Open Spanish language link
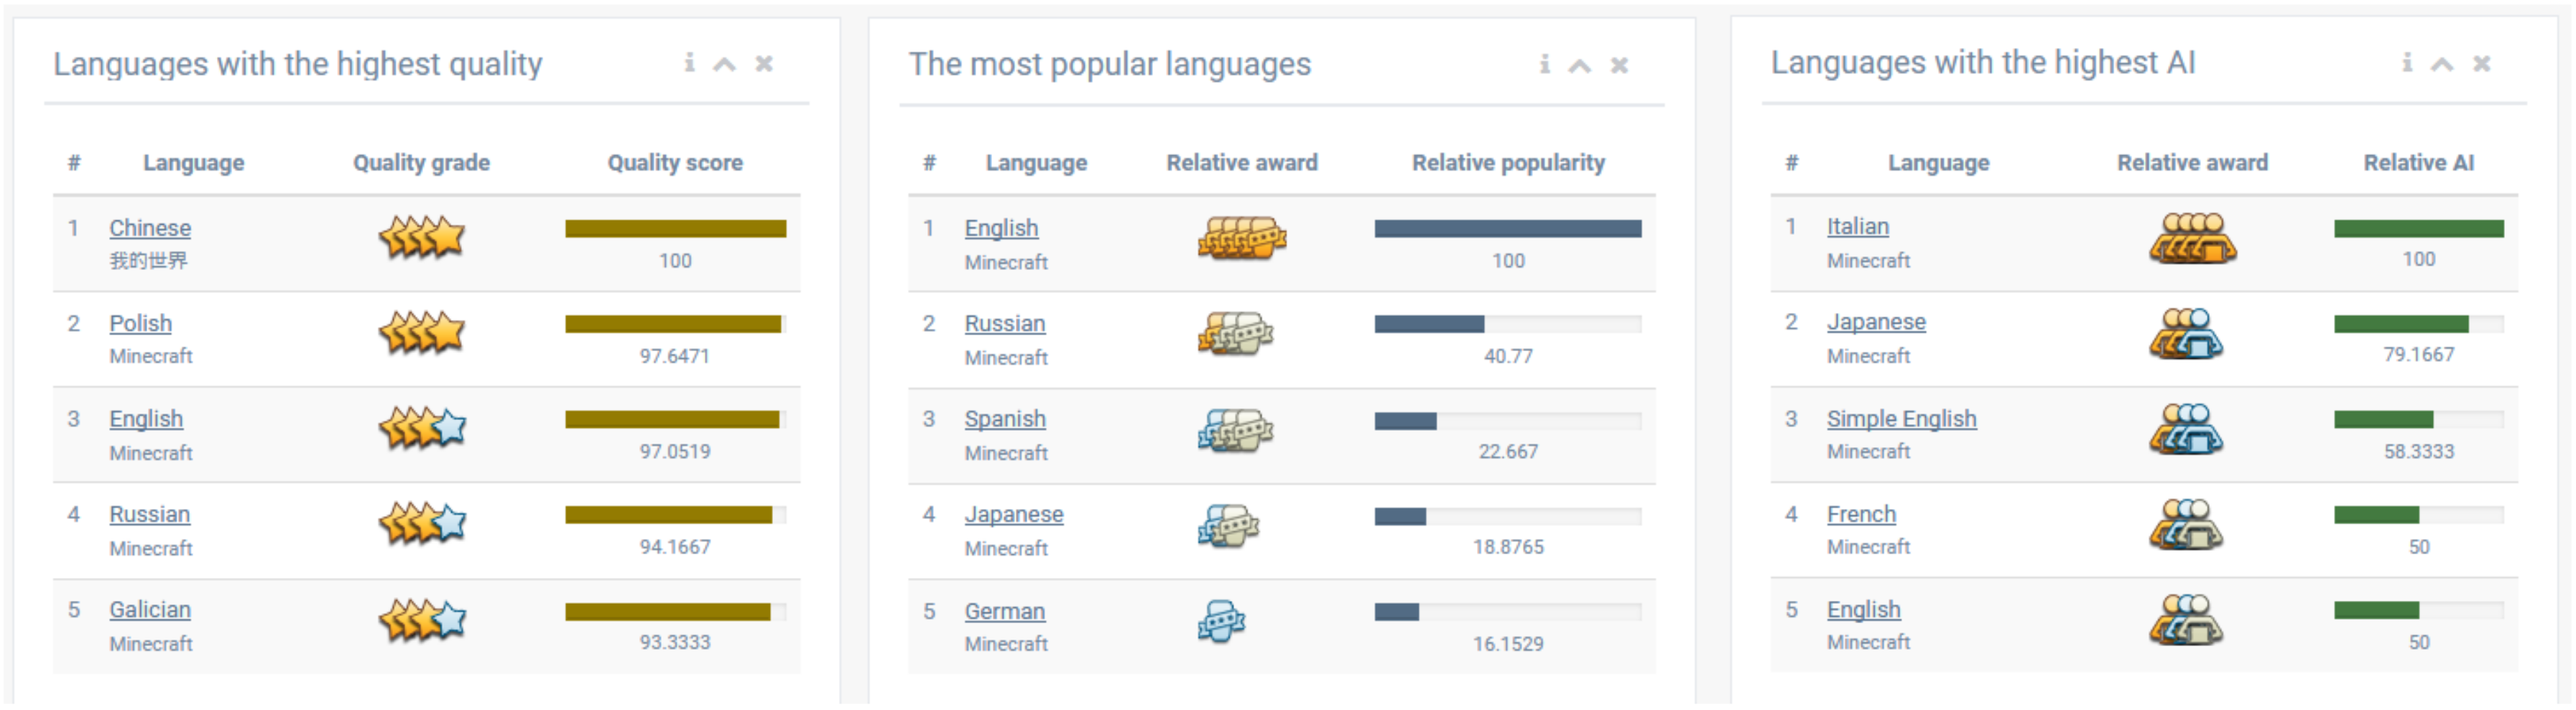This screenshot has width=2576, height=710. point(1005,419)
